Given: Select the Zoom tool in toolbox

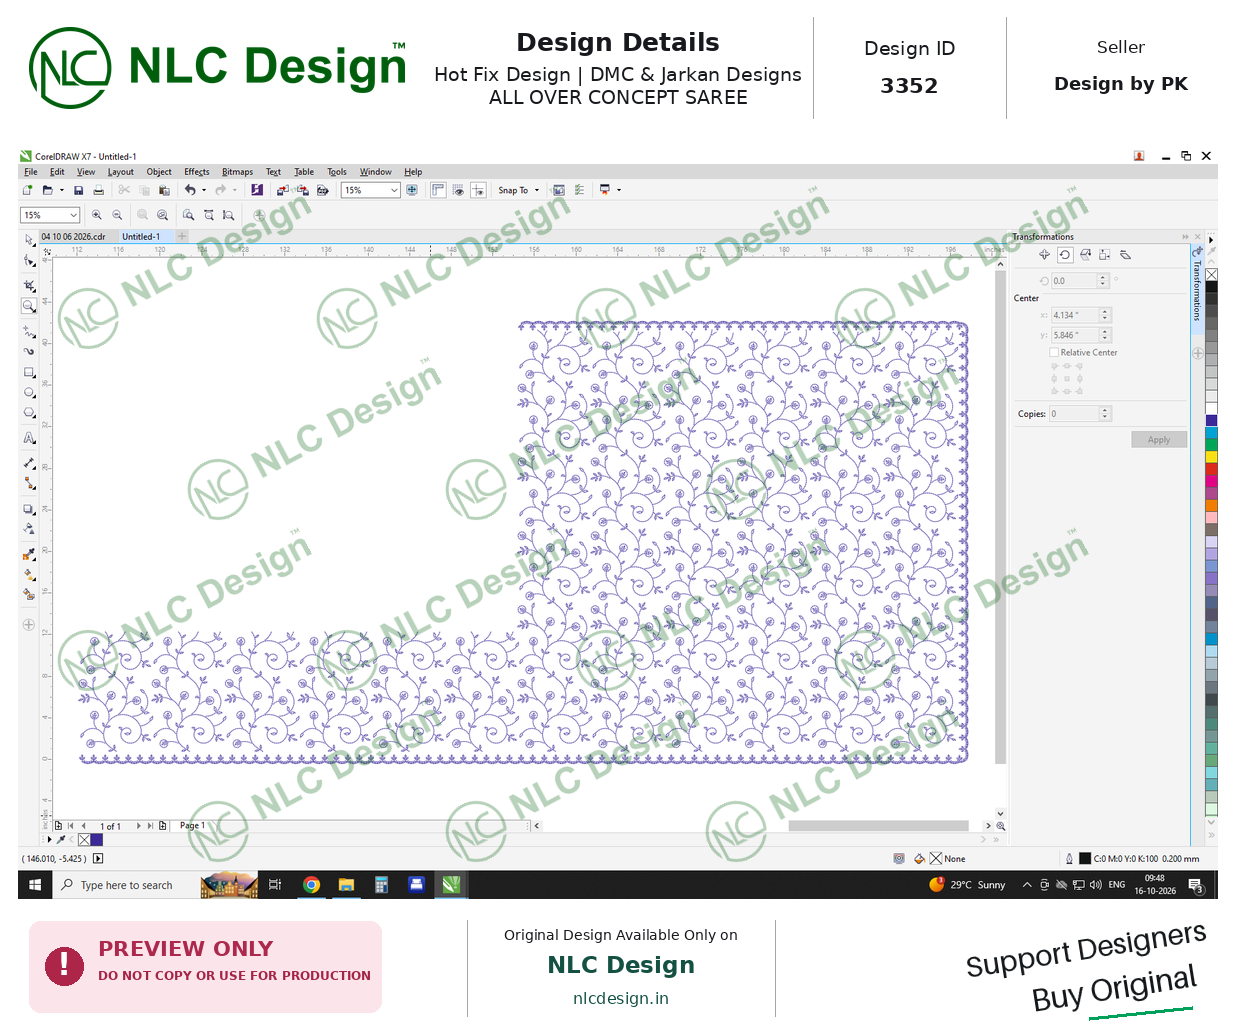Looking at the screenshot, I should coord(29,306).
